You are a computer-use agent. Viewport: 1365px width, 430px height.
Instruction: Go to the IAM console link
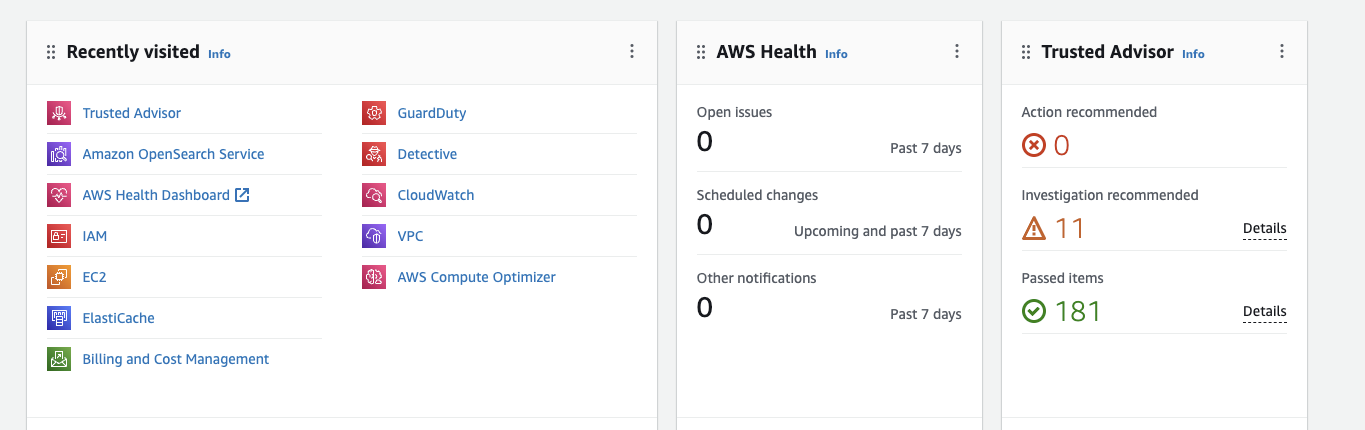pos(95,236)
